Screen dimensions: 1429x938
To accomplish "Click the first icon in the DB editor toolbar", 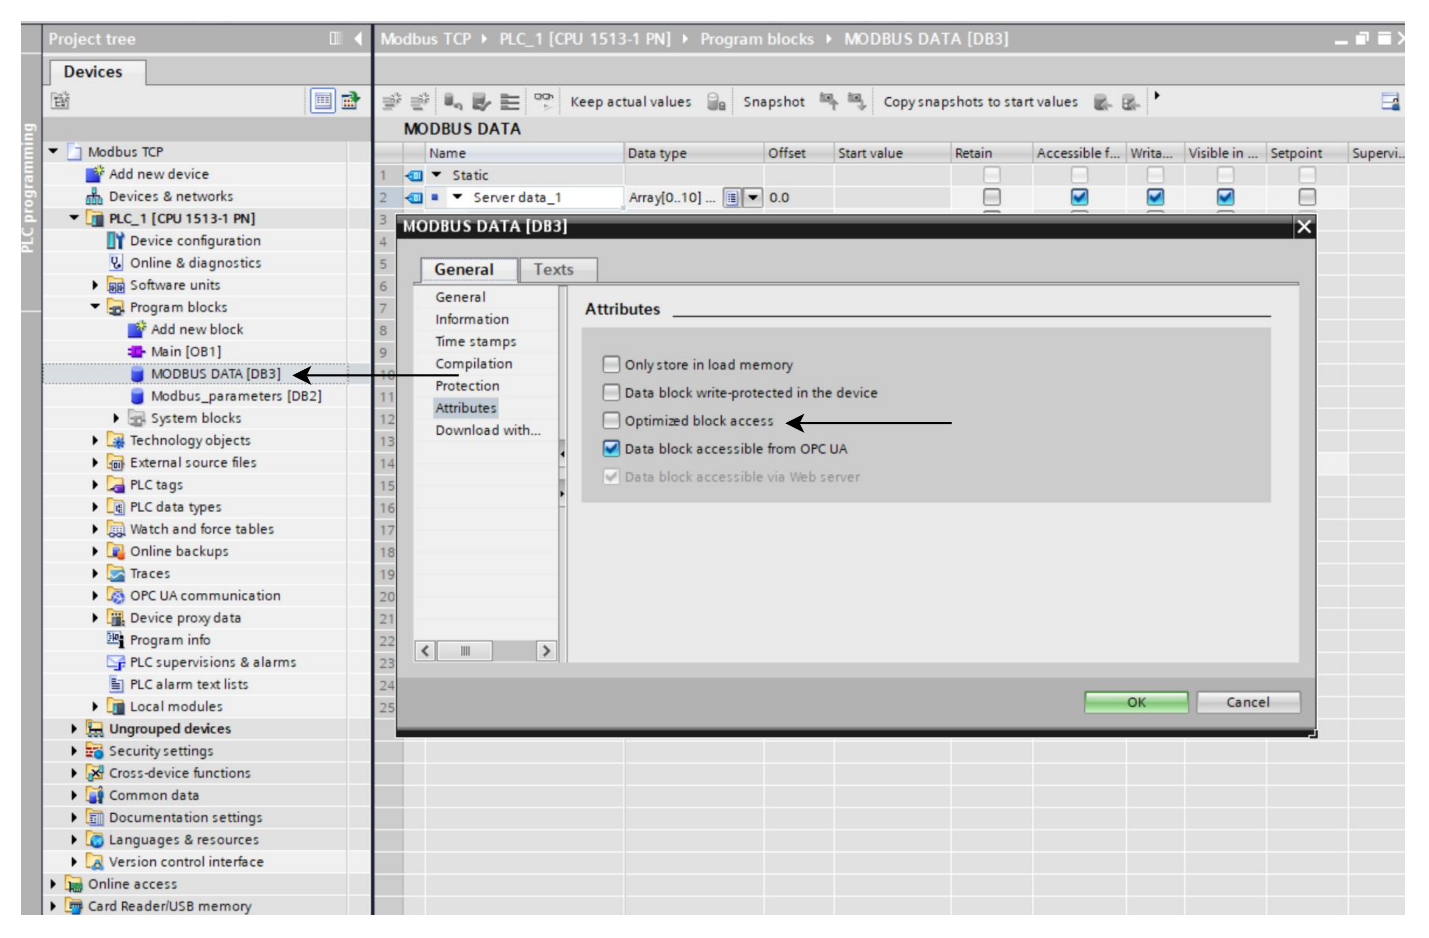I will [x=392, y=101].
